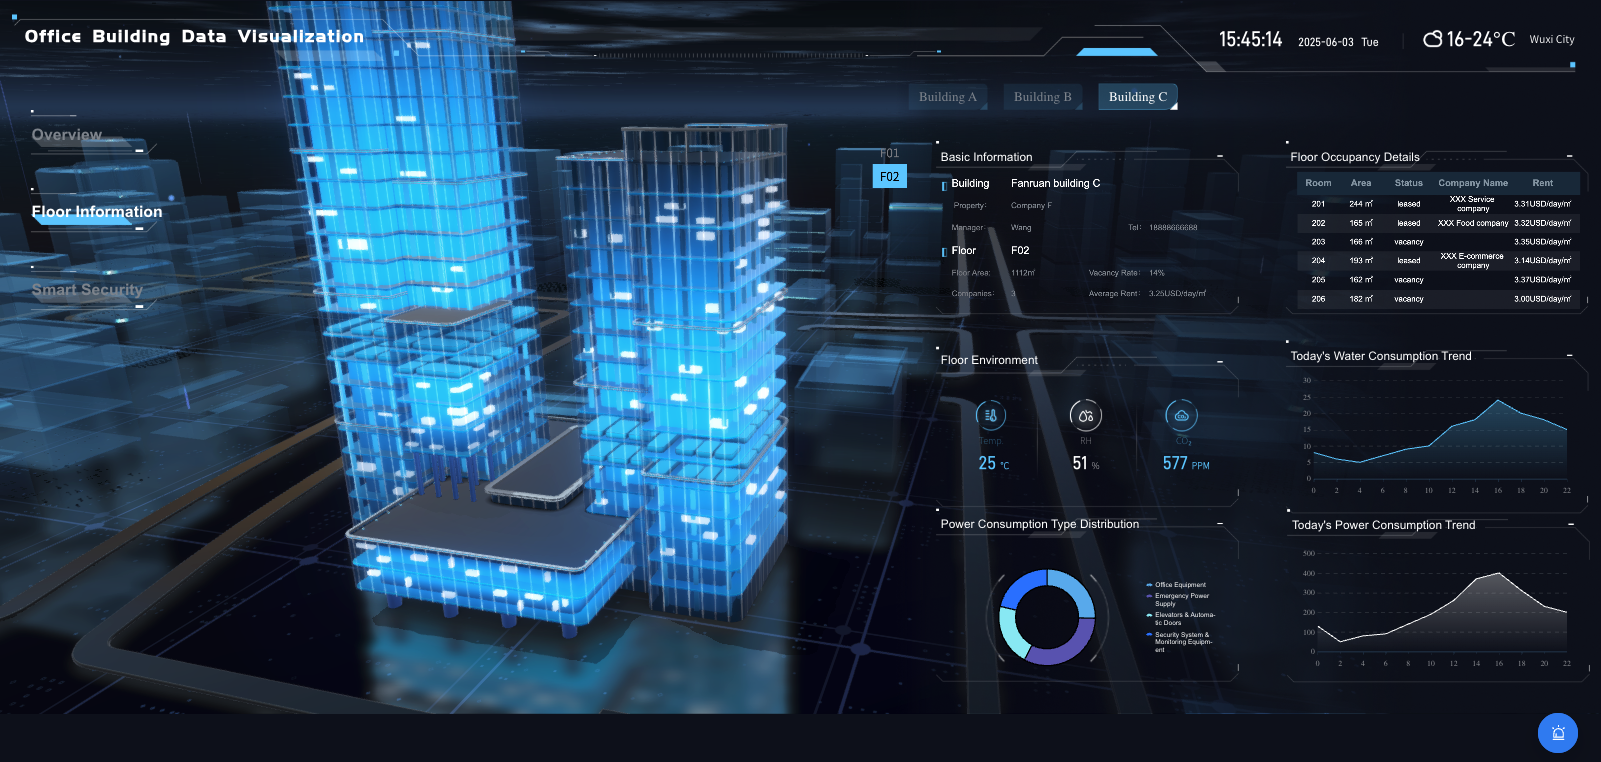The image size is (1601, 762).
Task: Click the 3.00USD/day/㎡ rent cell
Action: pyautogui.click(x=1542, y=299)
